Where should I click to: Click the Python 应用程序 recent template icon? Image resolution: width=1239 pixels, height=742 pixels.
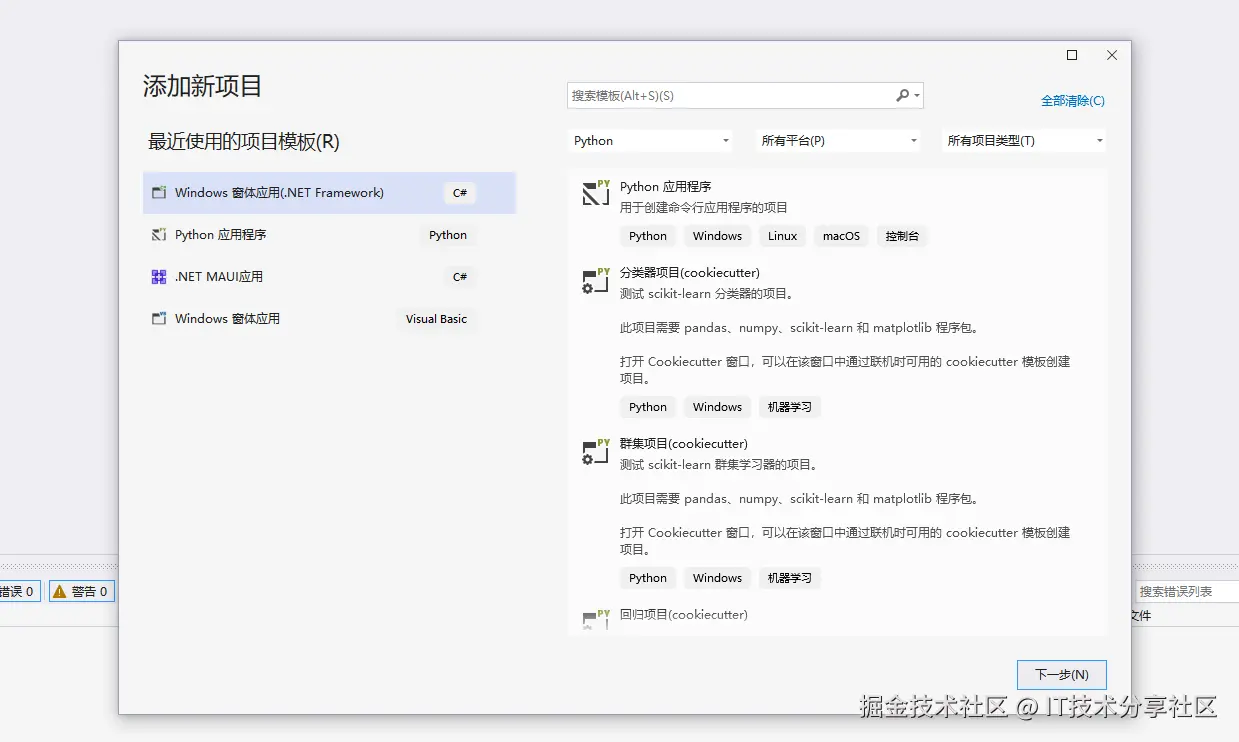(158, 235)
